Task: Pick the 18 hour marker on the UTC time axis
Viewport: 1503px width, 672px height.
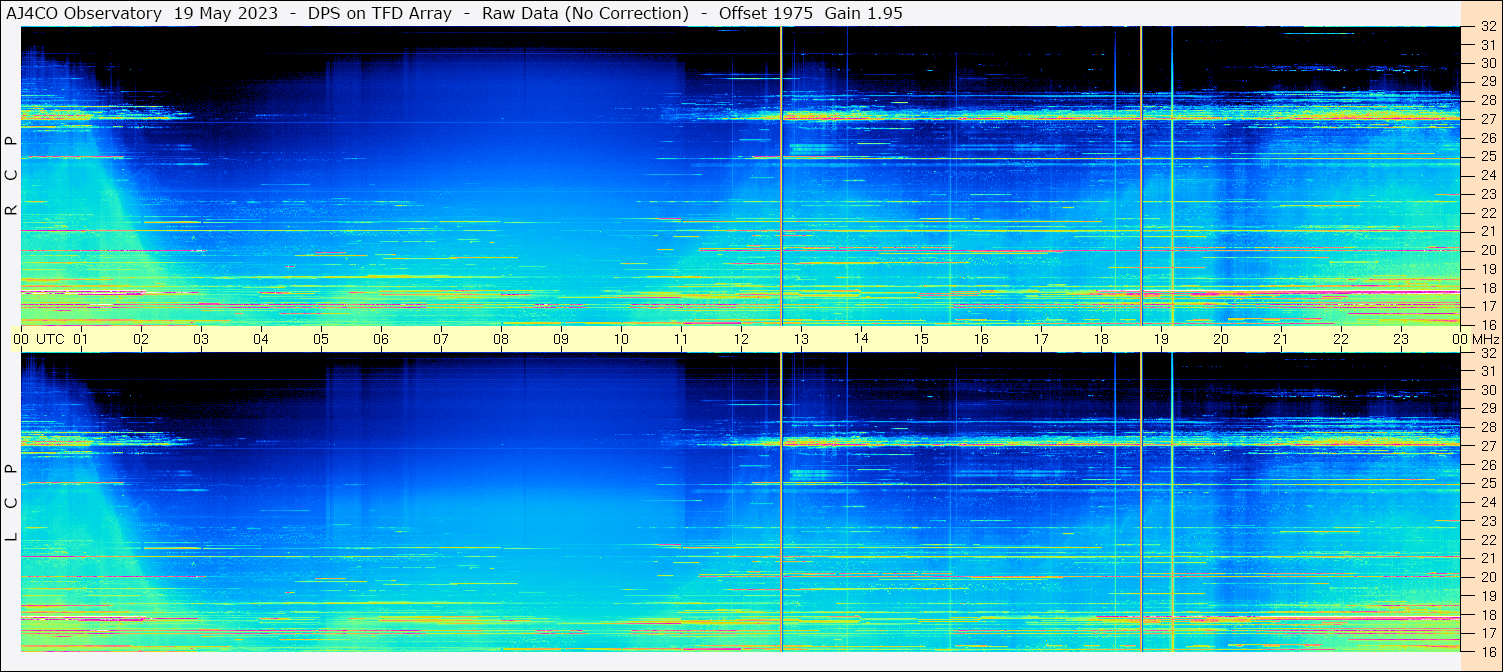Action: (1101, 339)
